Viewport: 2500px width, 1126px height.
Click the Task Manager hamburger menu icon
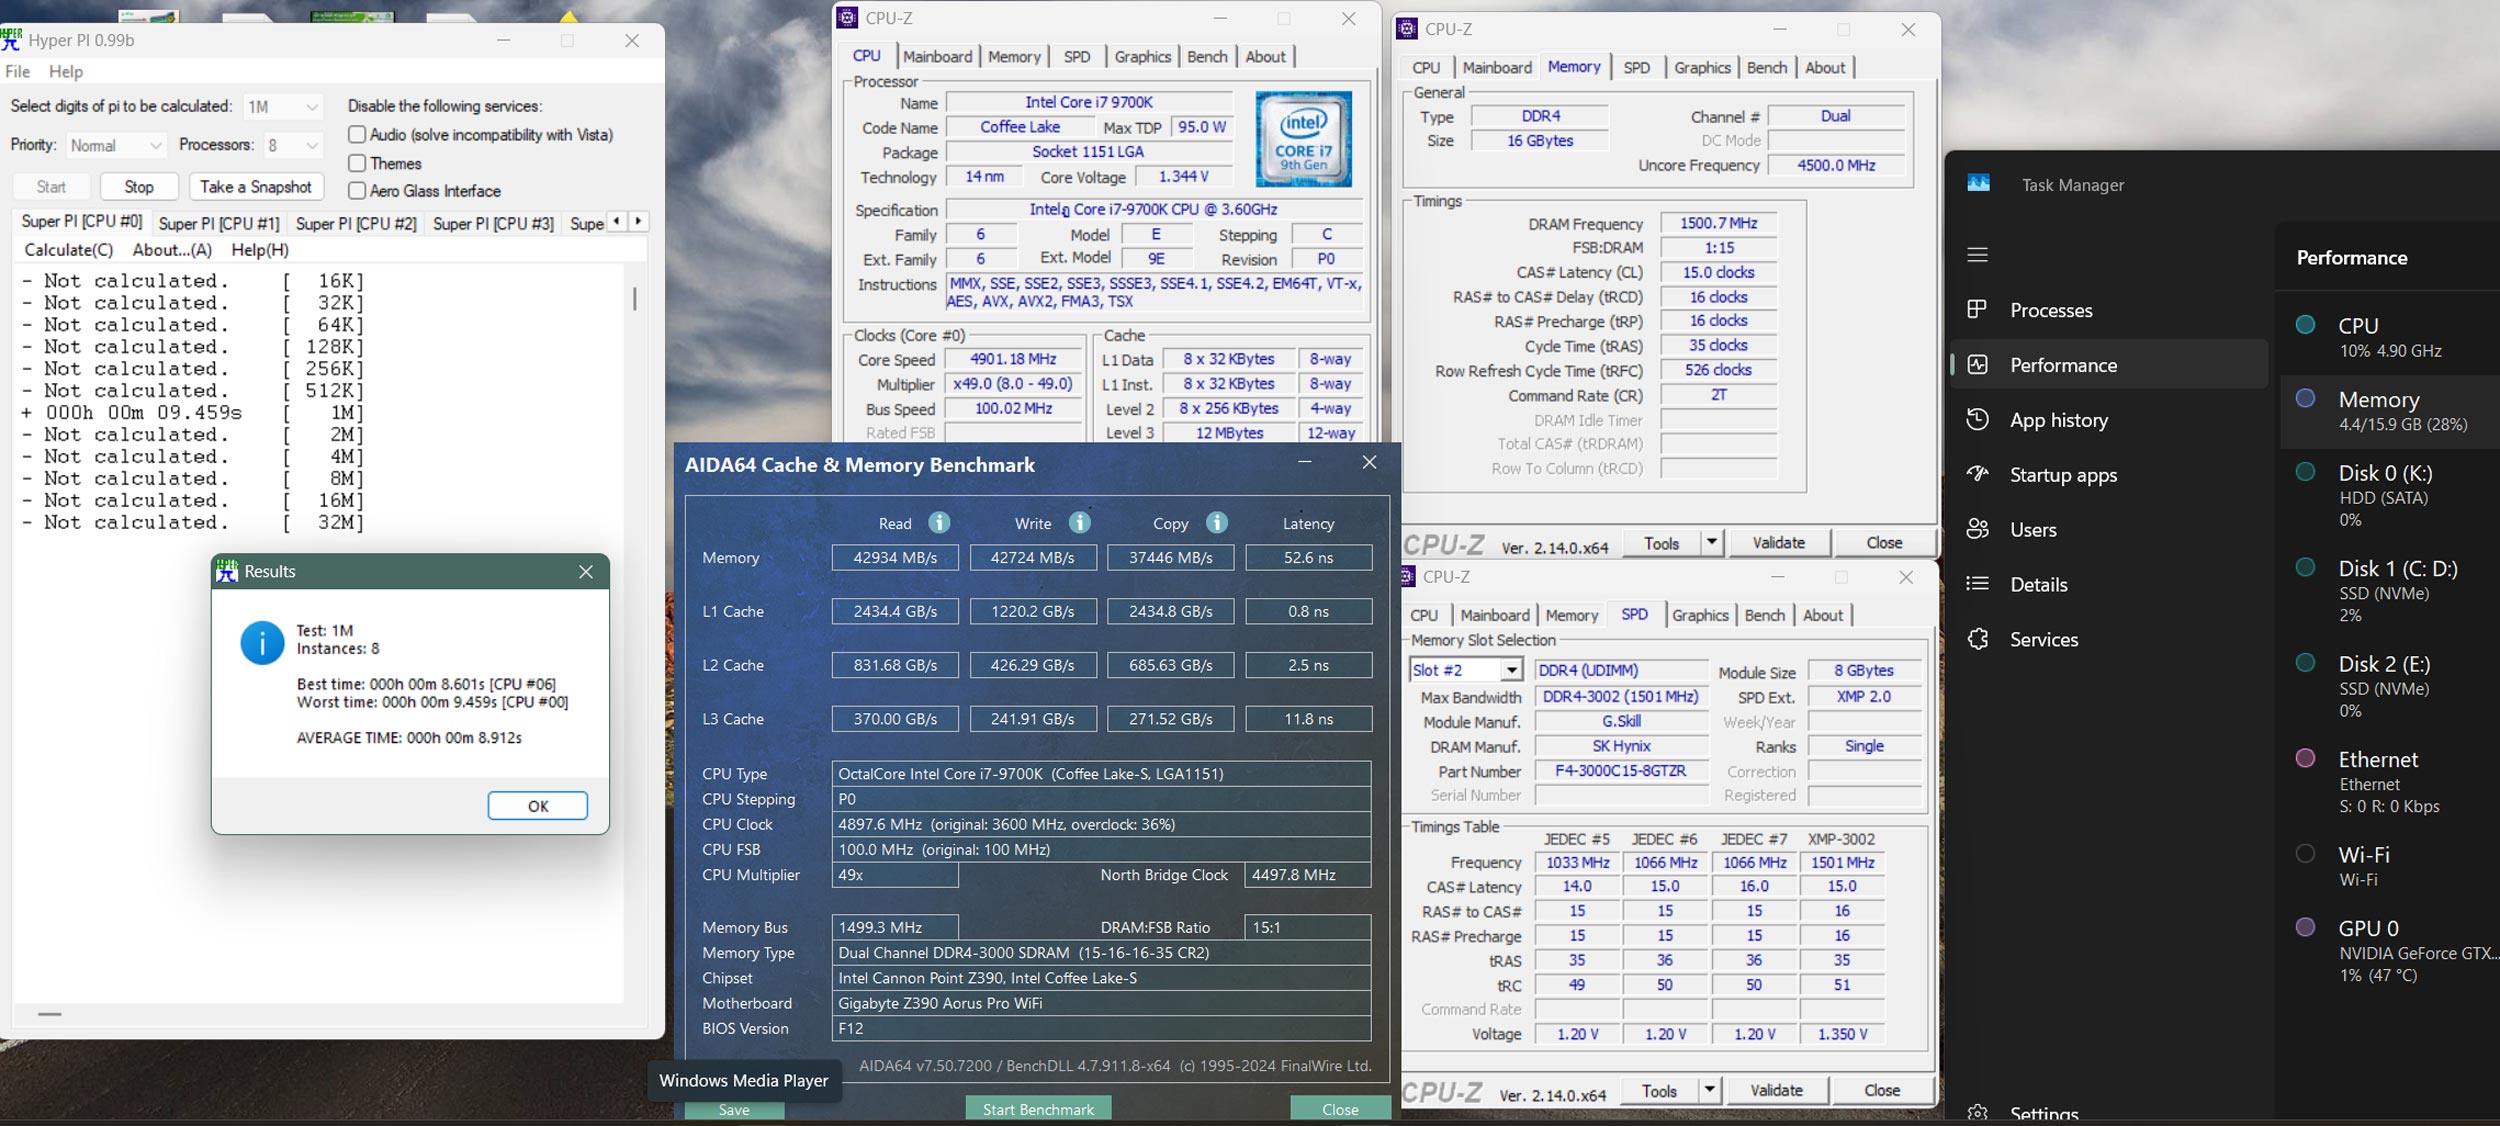[1977, 255]
